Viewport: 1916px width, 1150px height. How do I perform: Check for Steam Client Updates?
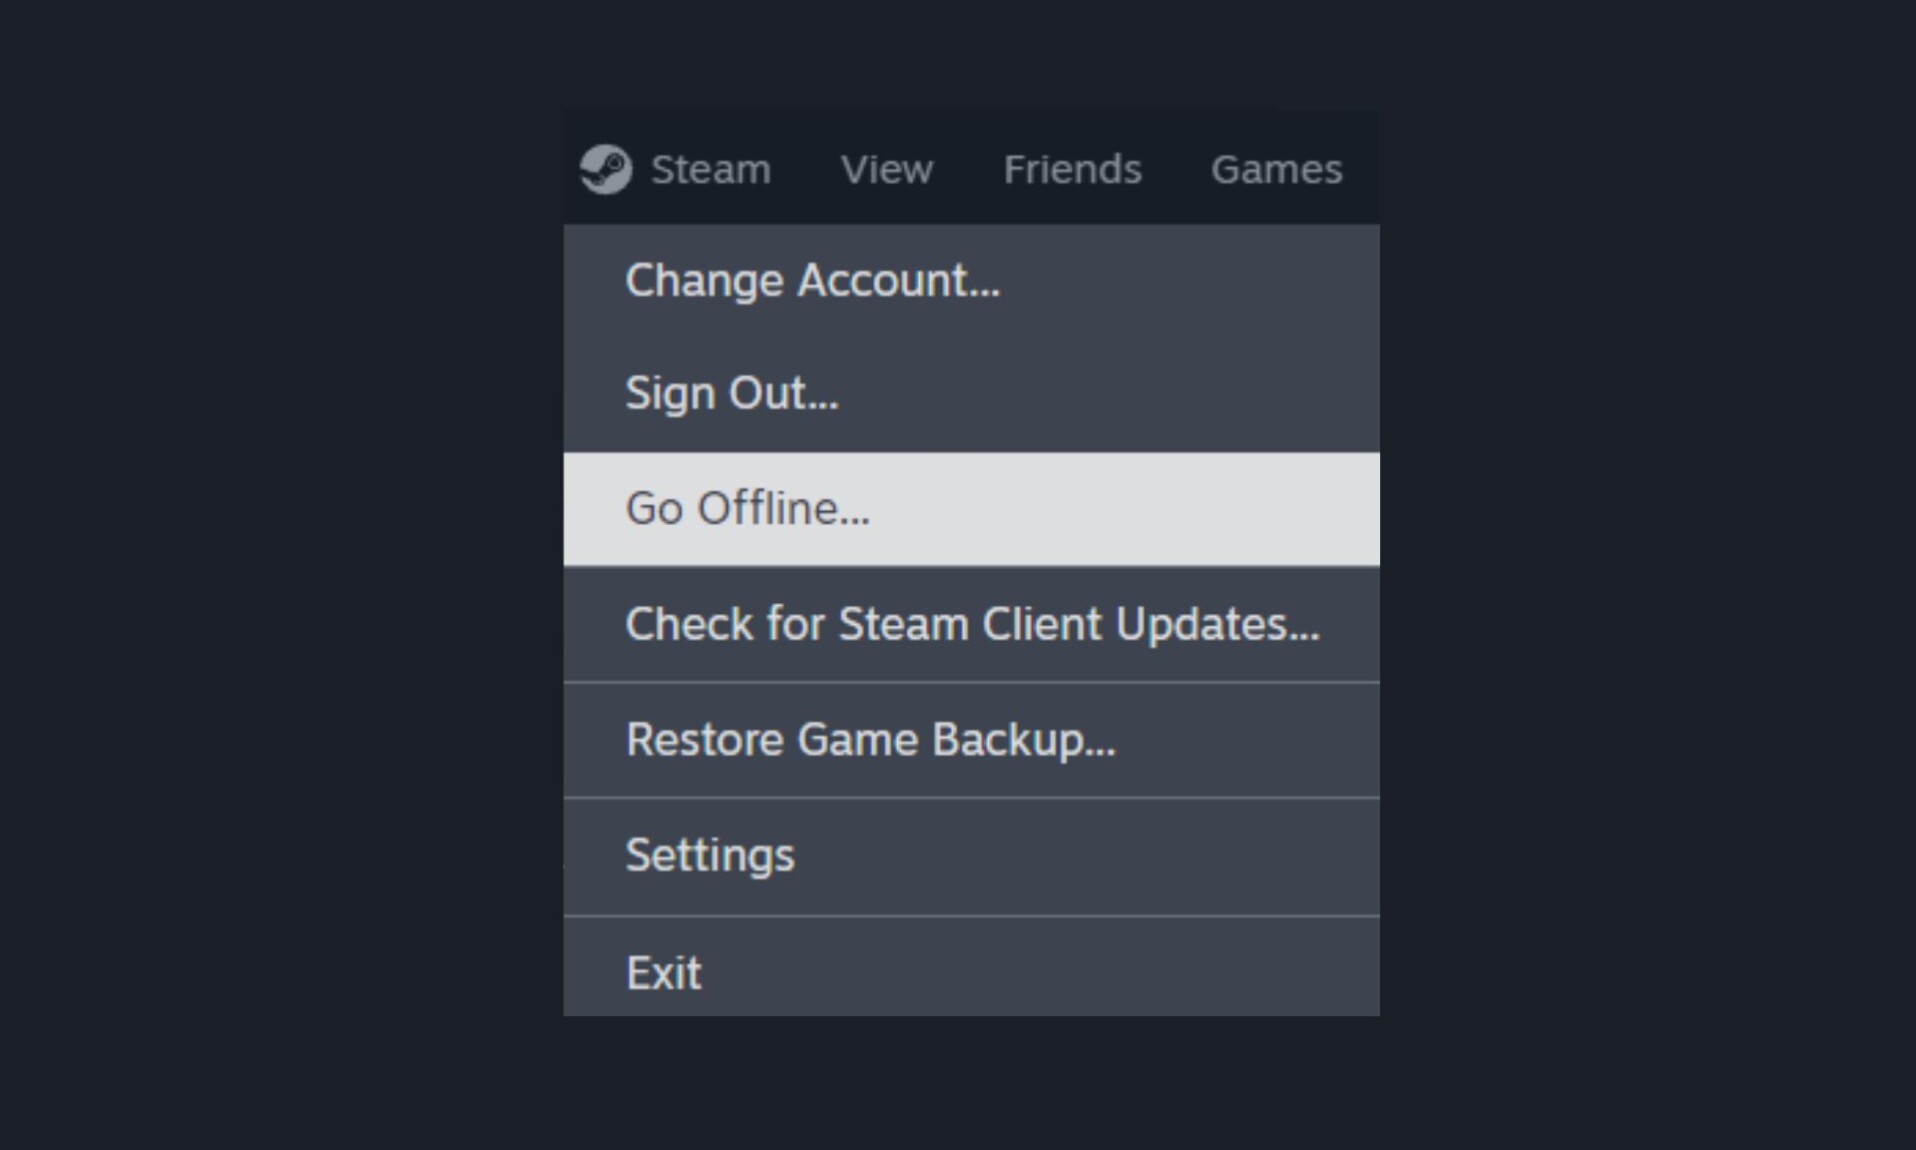[971, 624]
